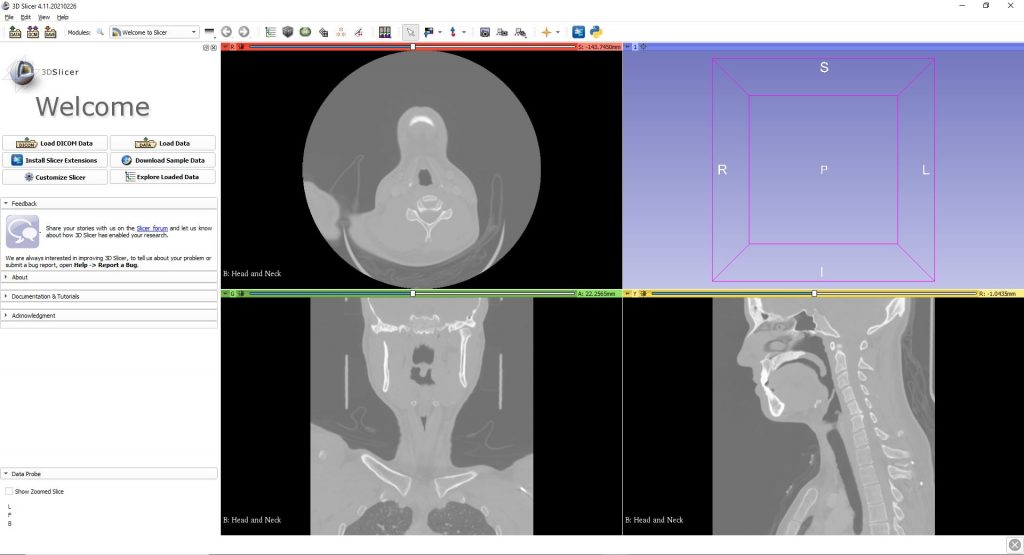
Task: Undock the module panel
Action: tap(206, 48)
